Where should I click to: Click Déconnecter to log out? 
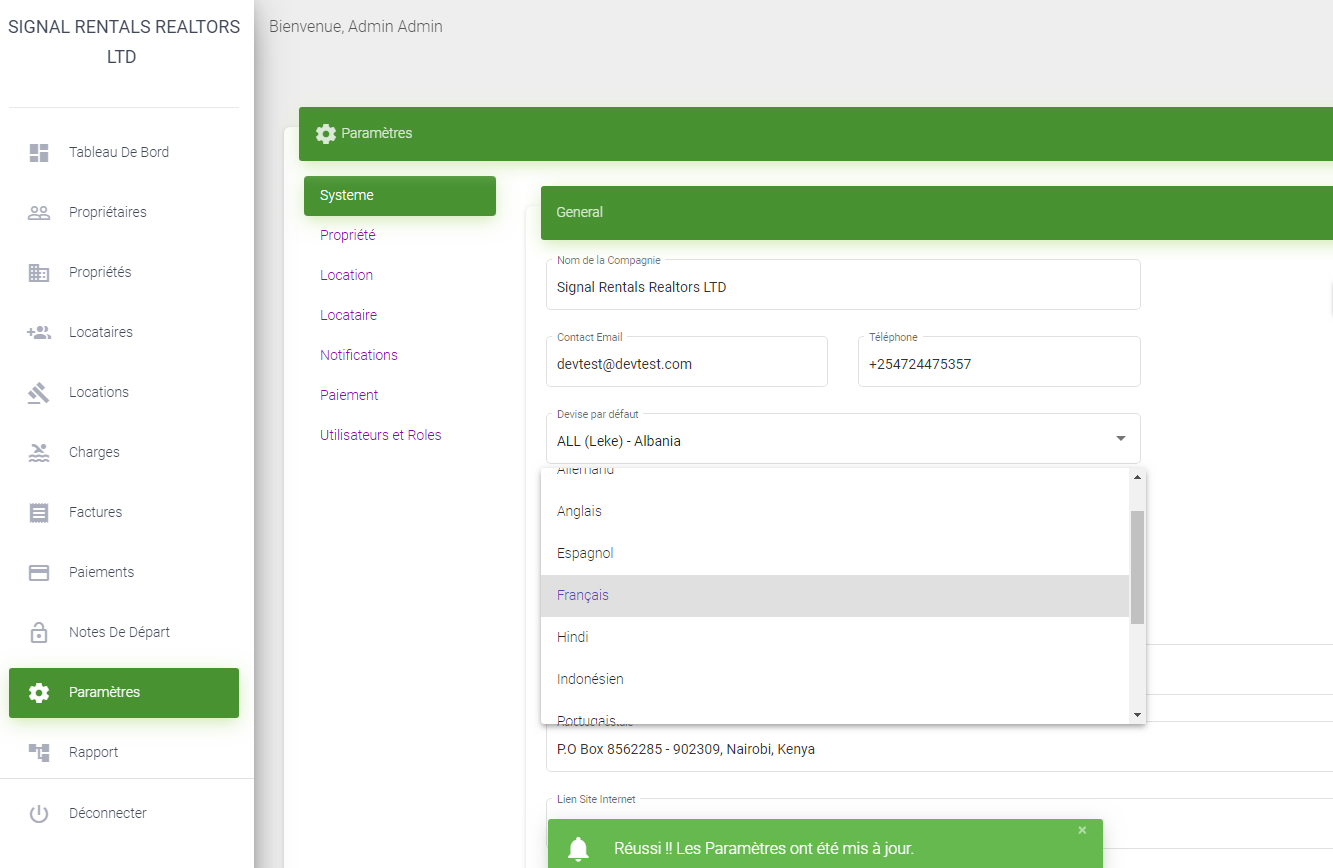pos(107,813)
